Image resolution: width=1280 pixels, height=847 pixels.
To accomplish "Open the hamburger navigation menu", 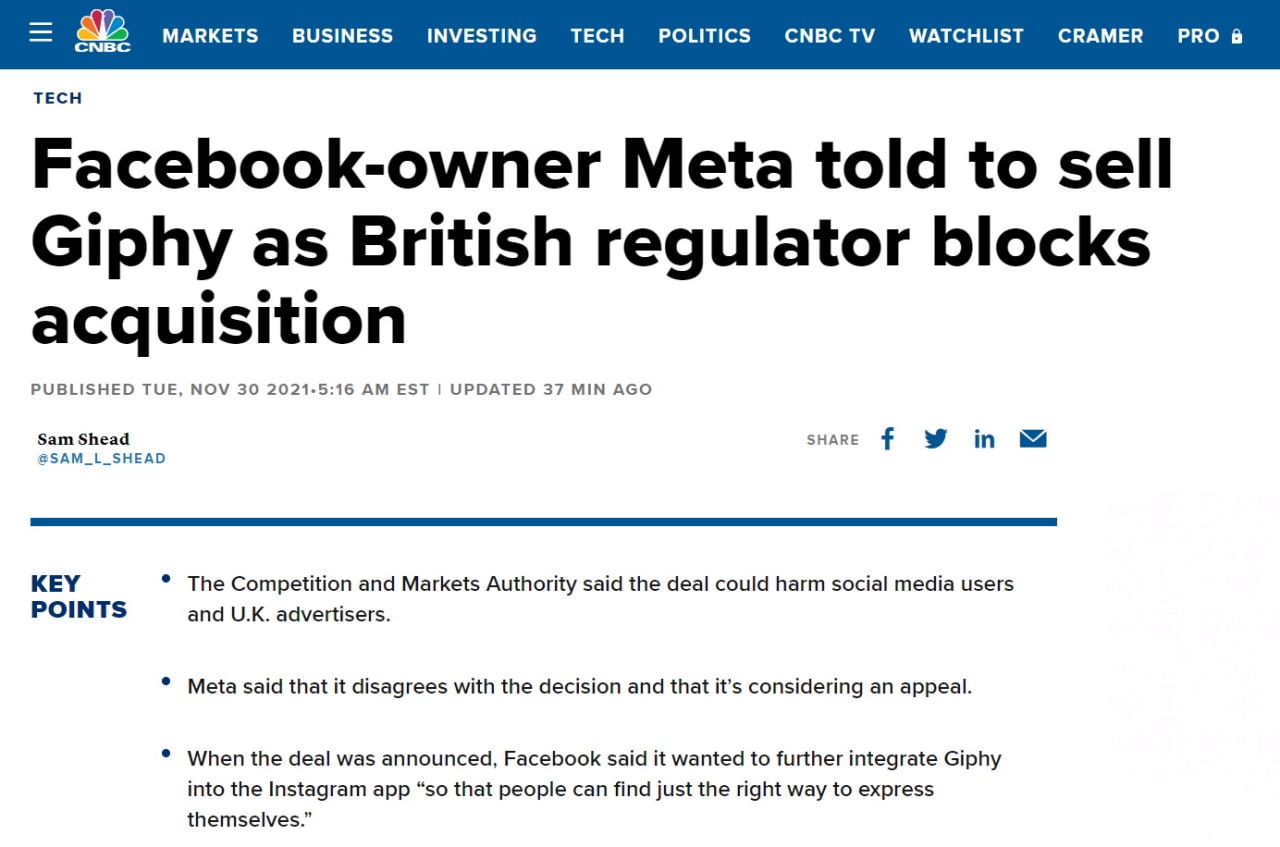I will (40, 33).
